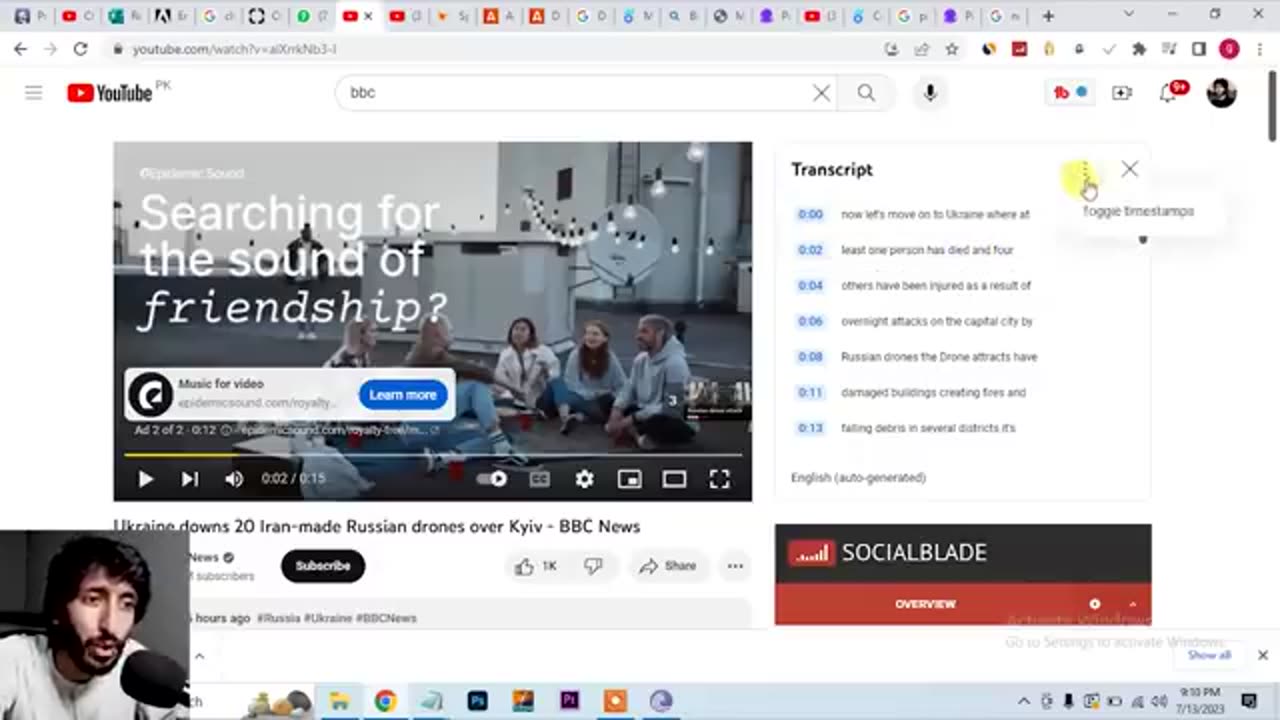Clear the bbc search text

[821, 93]
